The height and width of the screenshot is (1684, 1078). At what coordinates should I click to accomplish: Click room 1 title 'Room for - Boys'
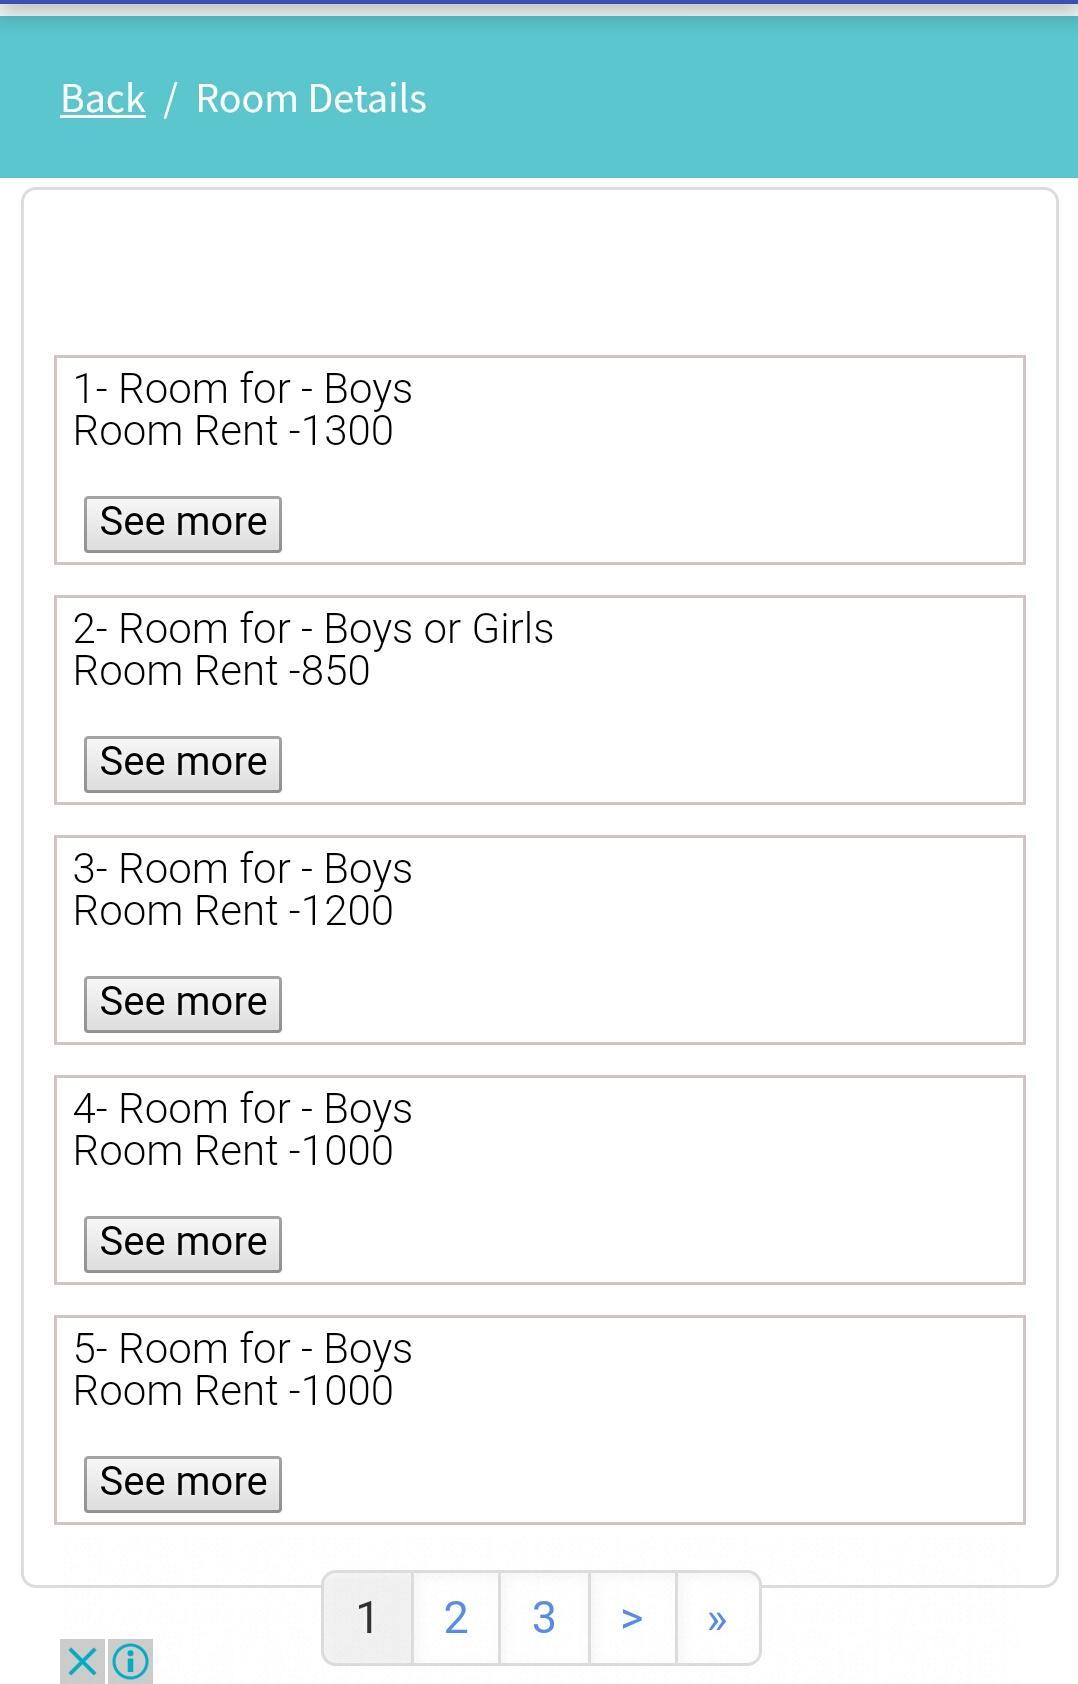243,388
